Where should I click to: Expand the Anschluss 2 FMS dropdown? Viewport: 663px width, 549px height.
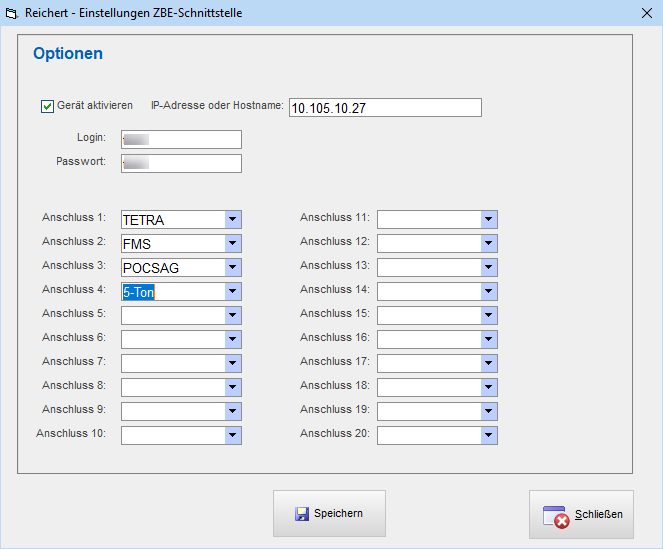coord(232,244)
